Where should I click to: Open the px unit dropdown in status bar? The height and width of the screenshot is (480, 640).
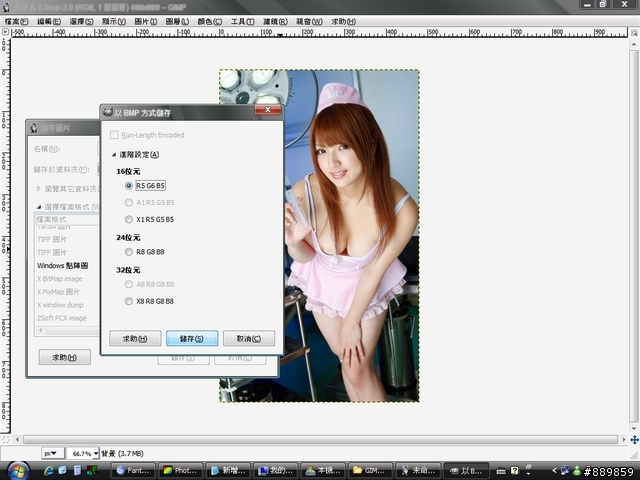(x=53, y=453)
